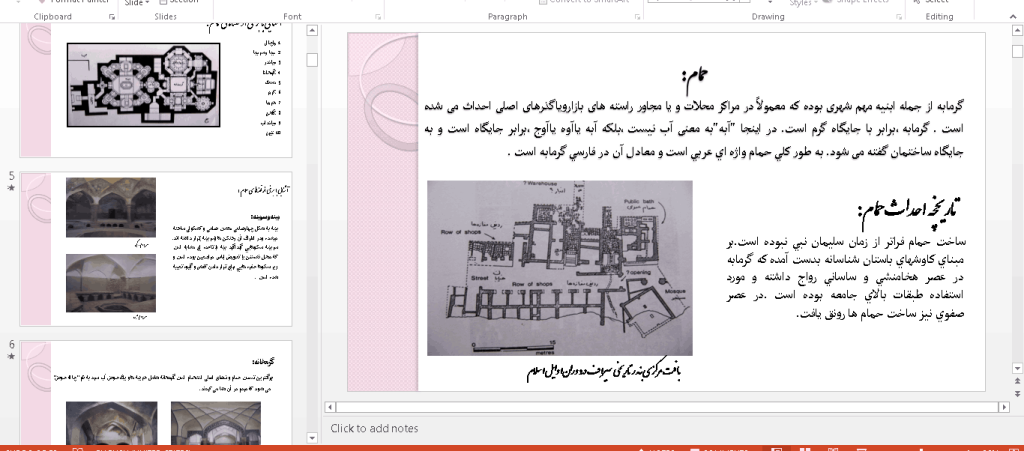The height and width of the screenshot is (451, 1024).
Task: Go to the next slide using double-down arrow
Action: tap(1016, 393)
